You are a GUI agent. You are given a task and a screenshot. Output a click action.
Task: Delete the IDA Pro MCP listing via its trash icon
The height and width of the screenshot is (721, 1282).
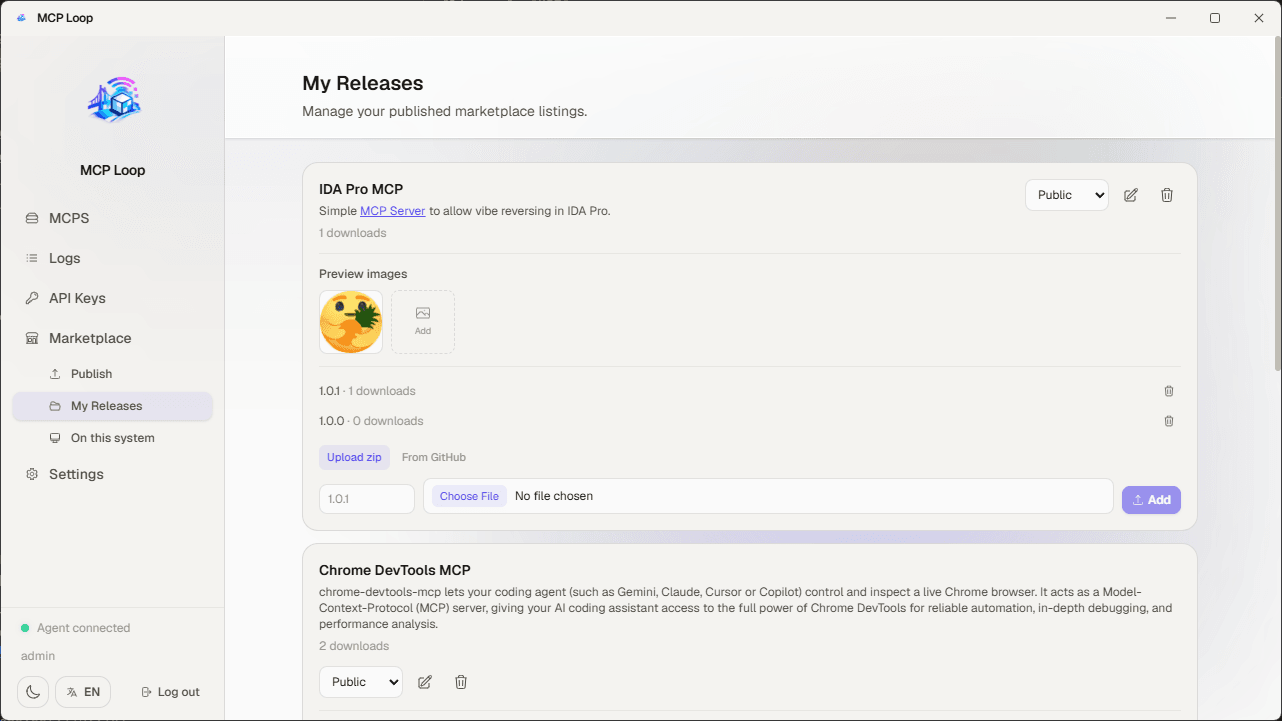(1167, 195)
